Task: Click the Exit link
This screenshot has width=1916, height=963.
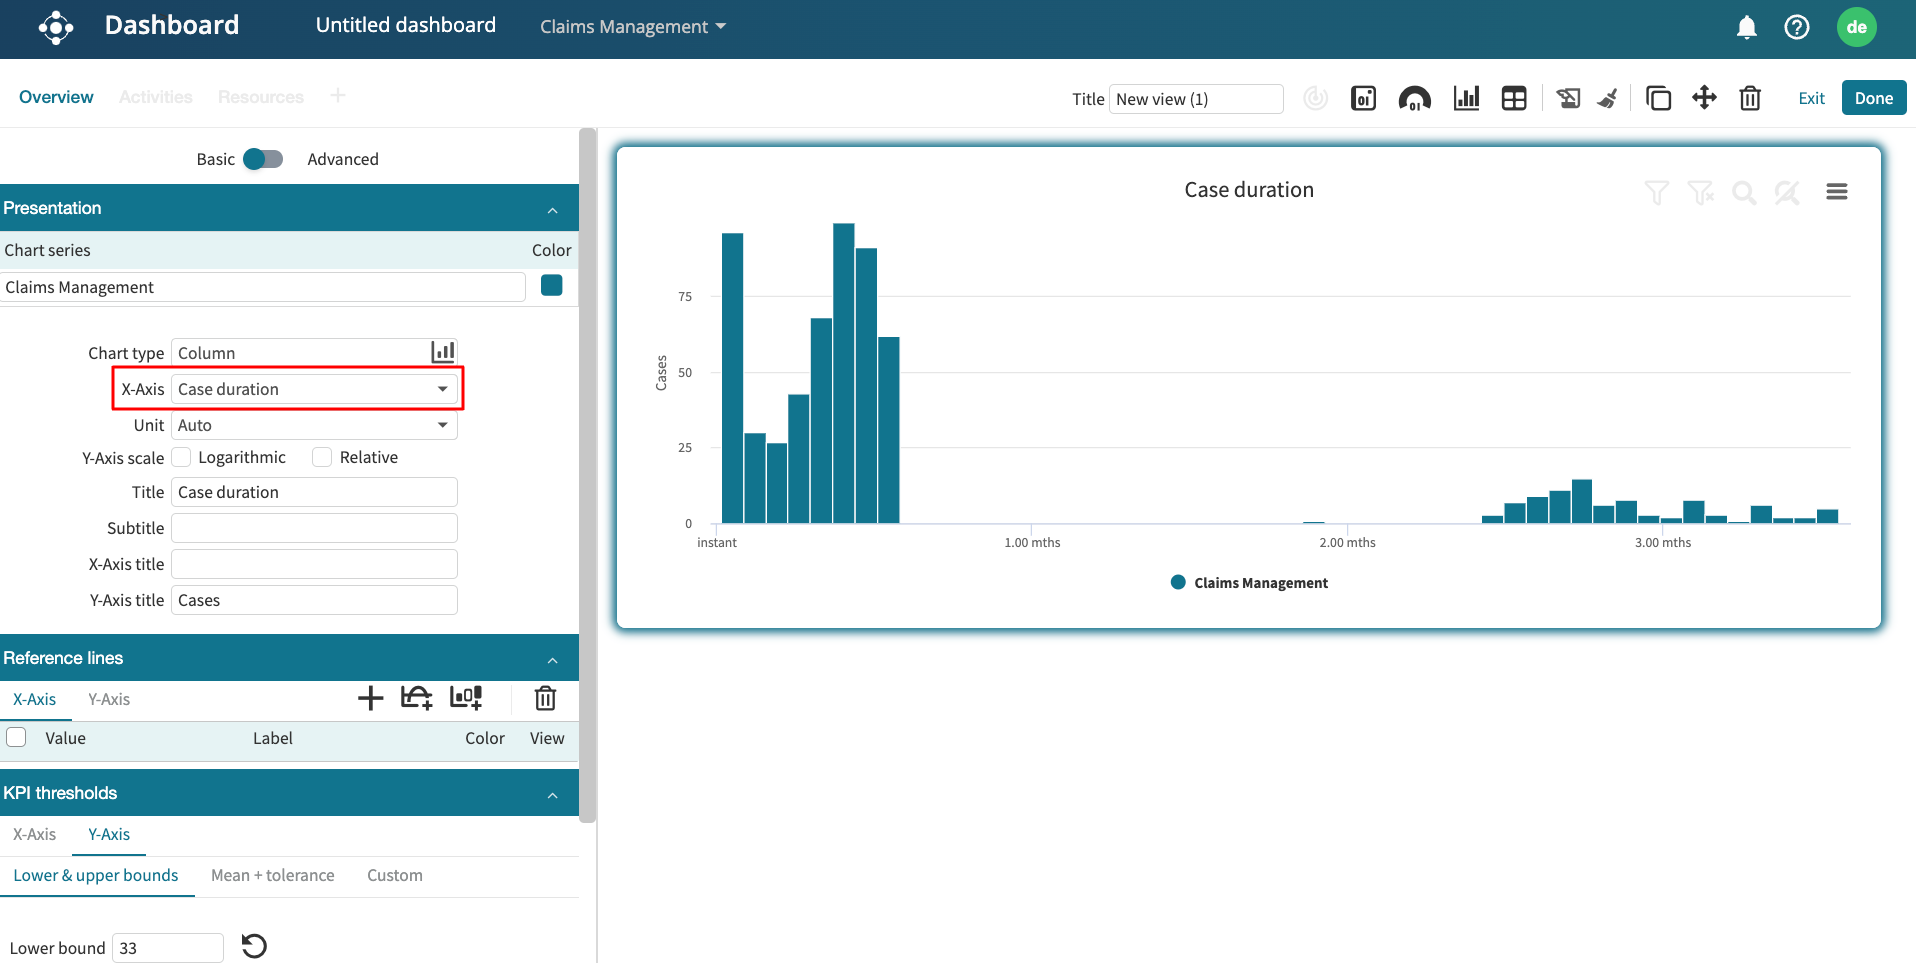Action: (1811, 98)
